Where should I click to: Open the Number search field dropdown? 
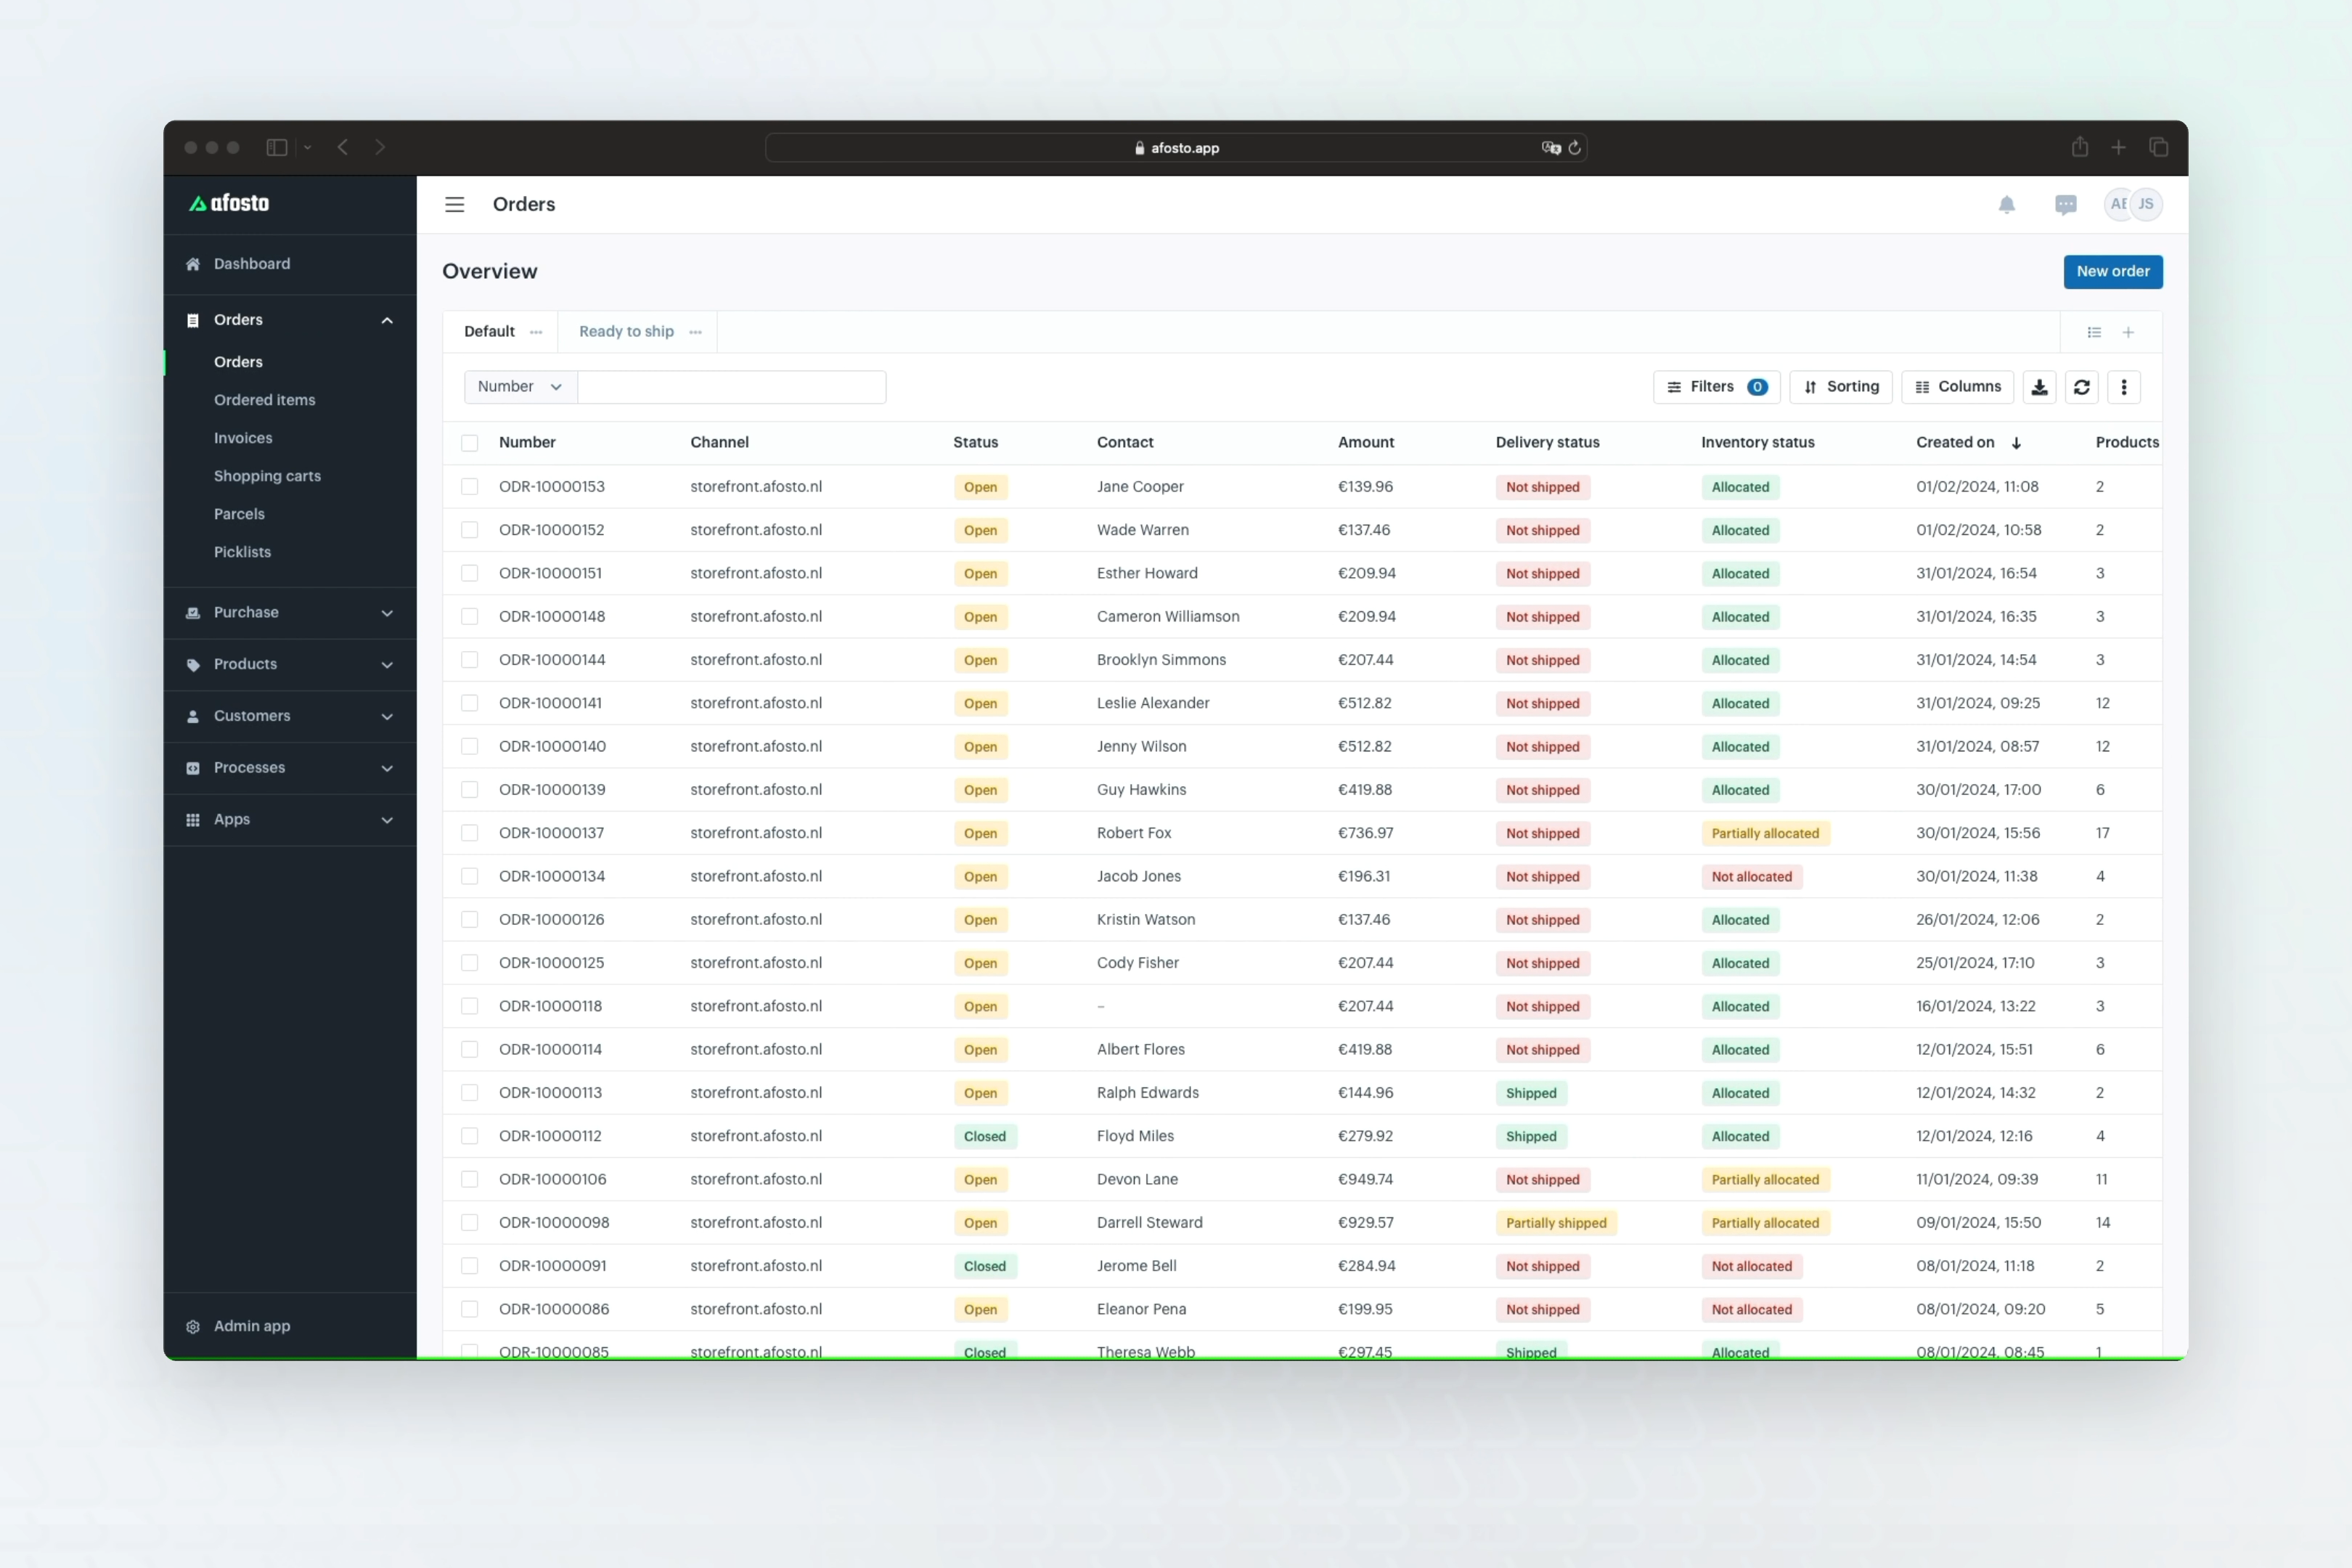(x=520, y=387)
